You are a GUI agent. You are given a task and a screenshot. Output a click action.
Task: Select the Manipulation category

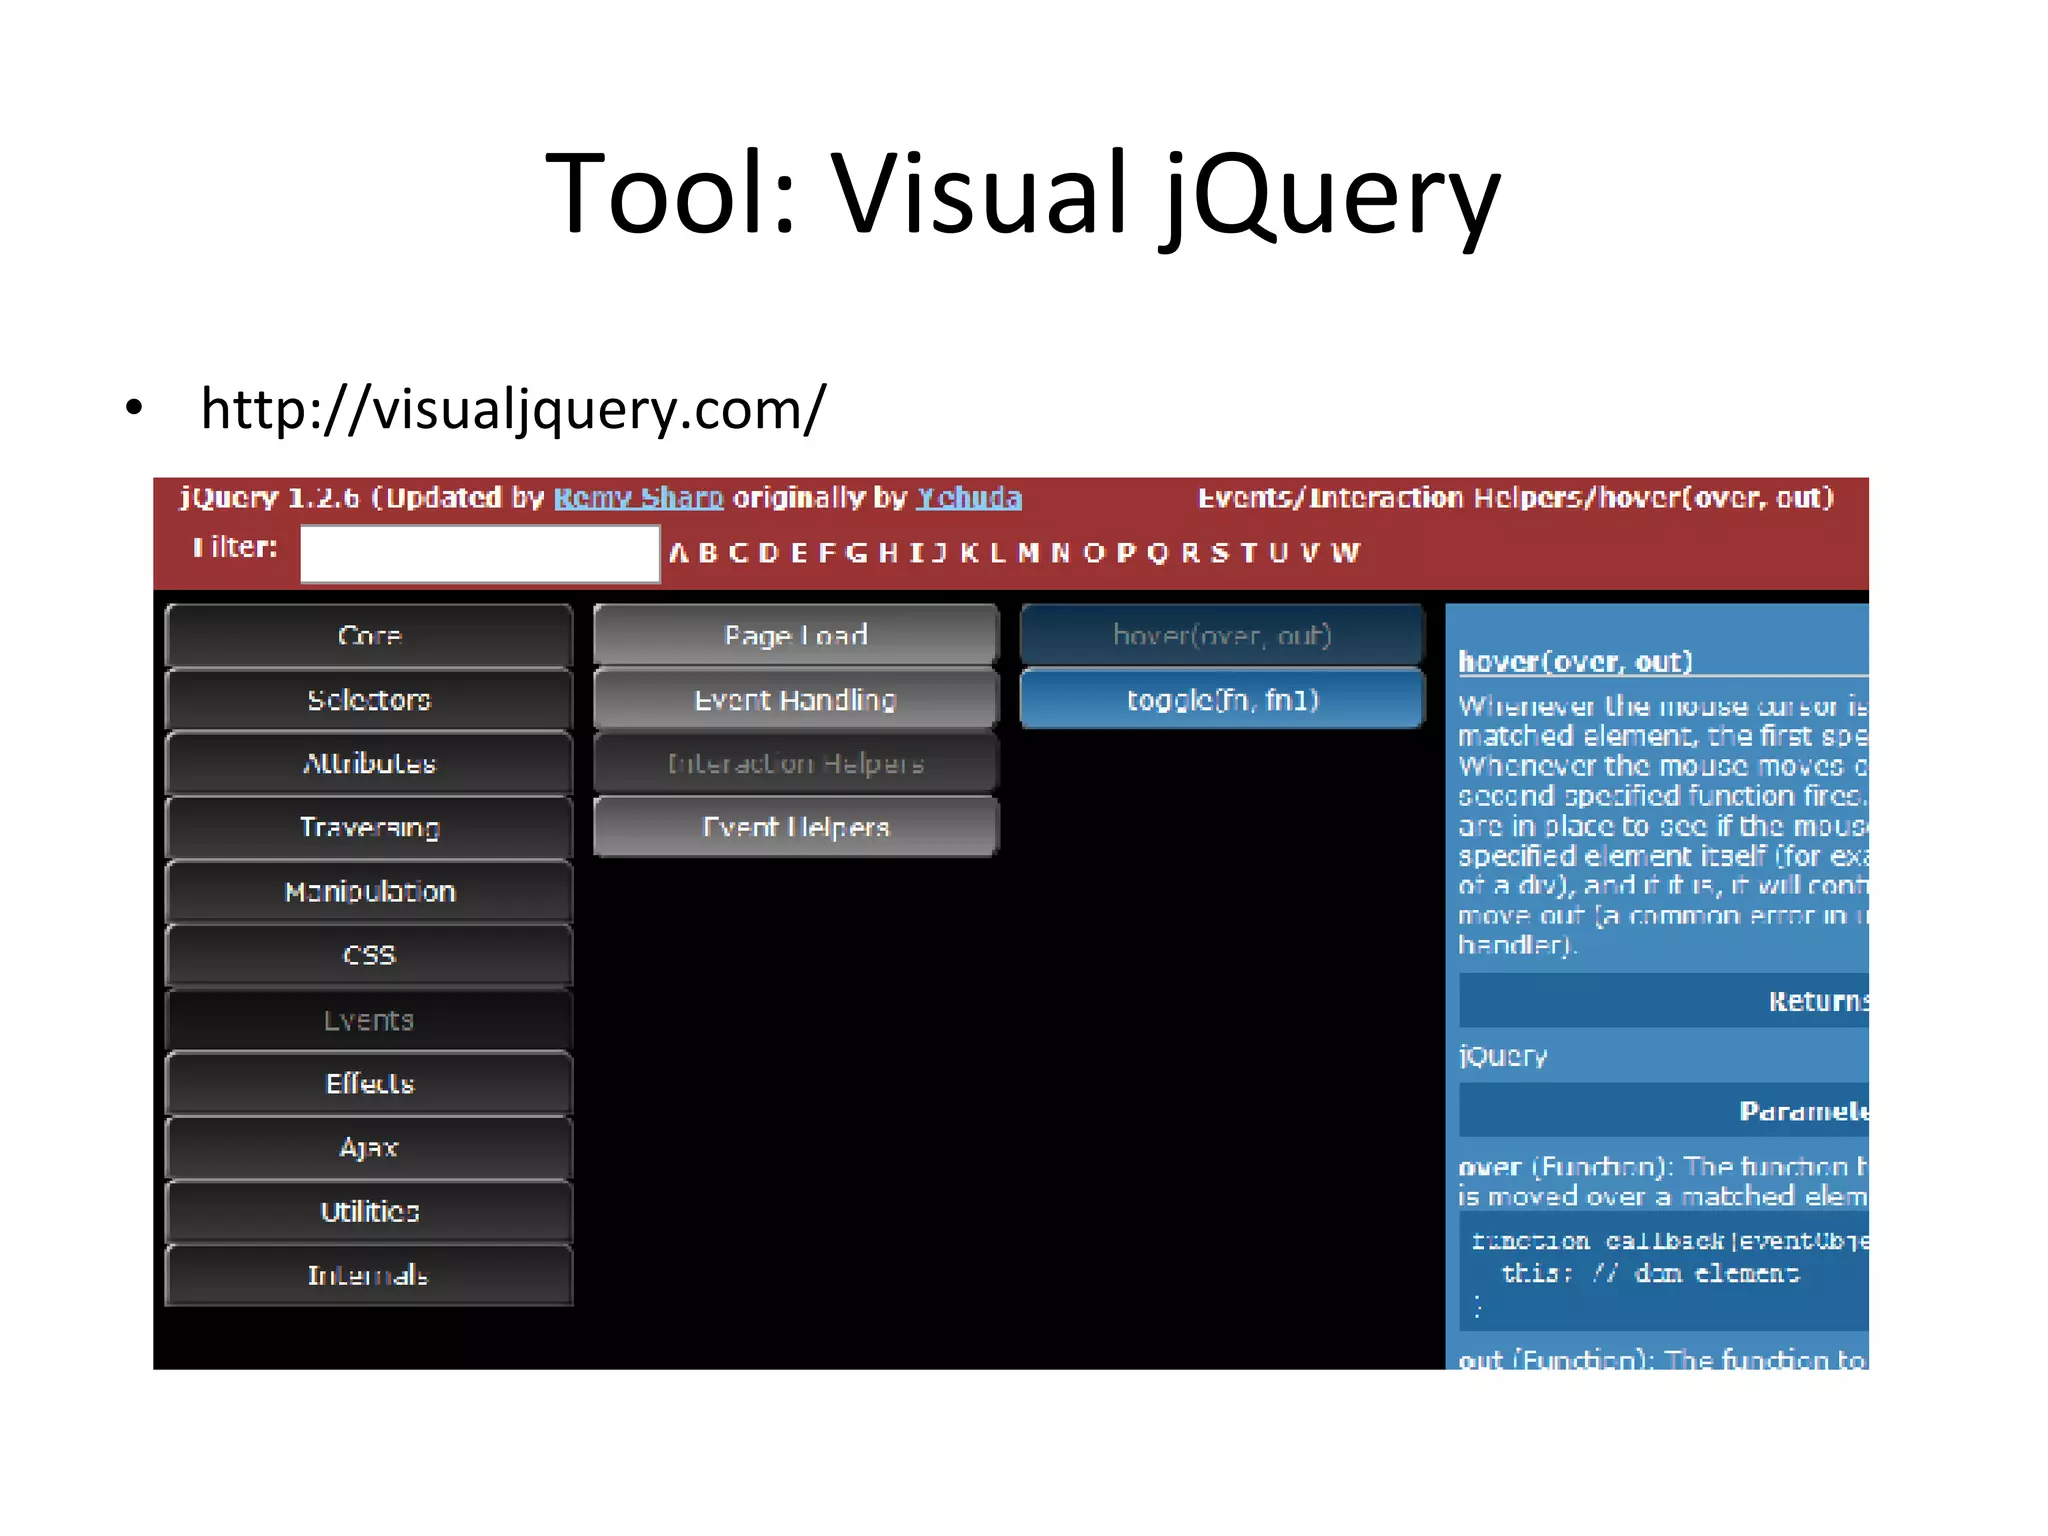(x=369, y=892)
